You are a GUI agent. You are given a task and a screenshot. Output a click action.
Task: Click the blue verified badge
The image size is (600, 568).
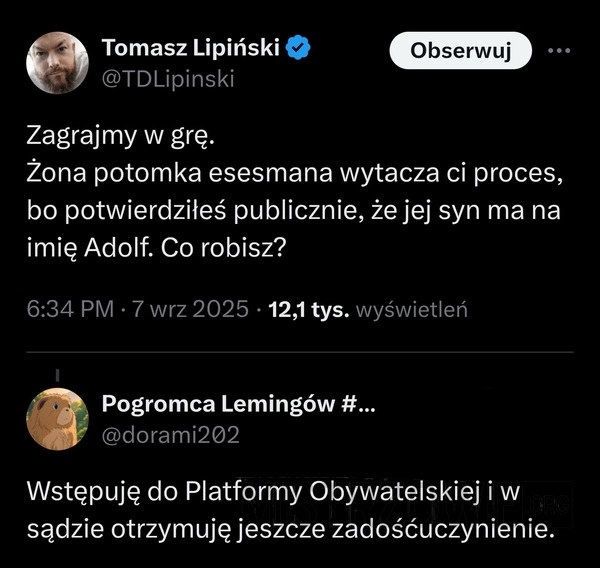point(298,48)
